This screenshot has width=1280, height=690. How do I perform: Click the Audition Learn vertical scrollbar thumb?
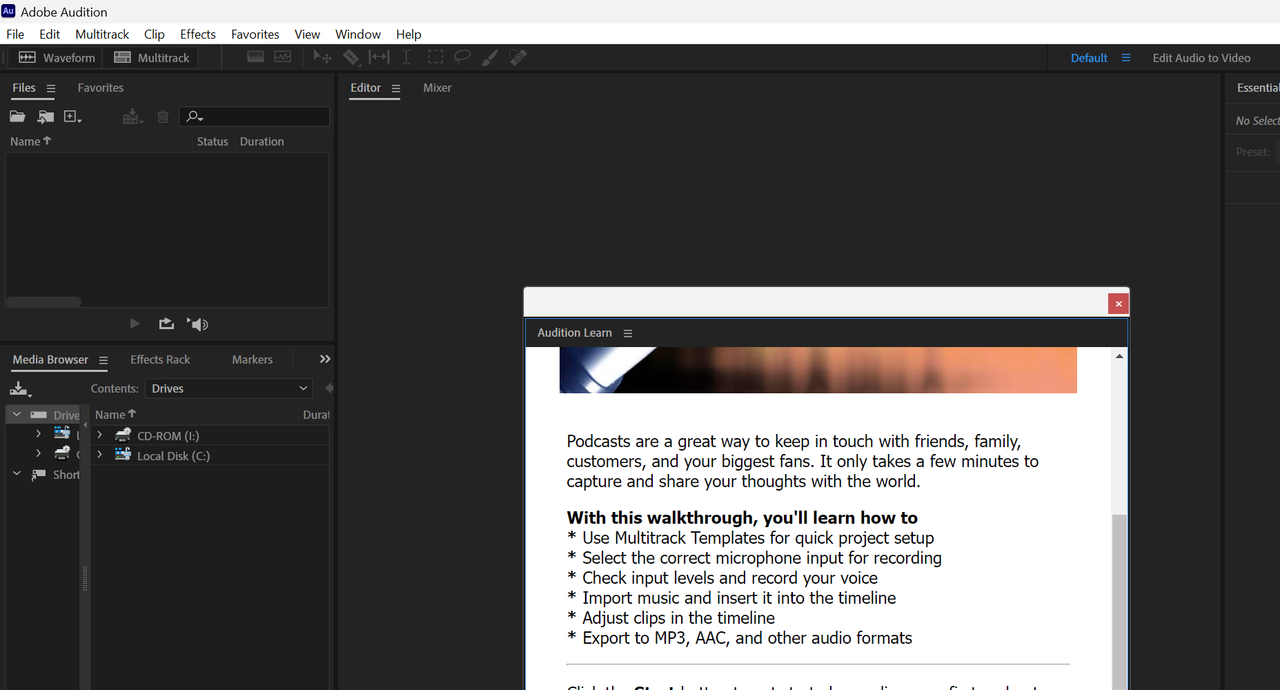coord(1119,602)
